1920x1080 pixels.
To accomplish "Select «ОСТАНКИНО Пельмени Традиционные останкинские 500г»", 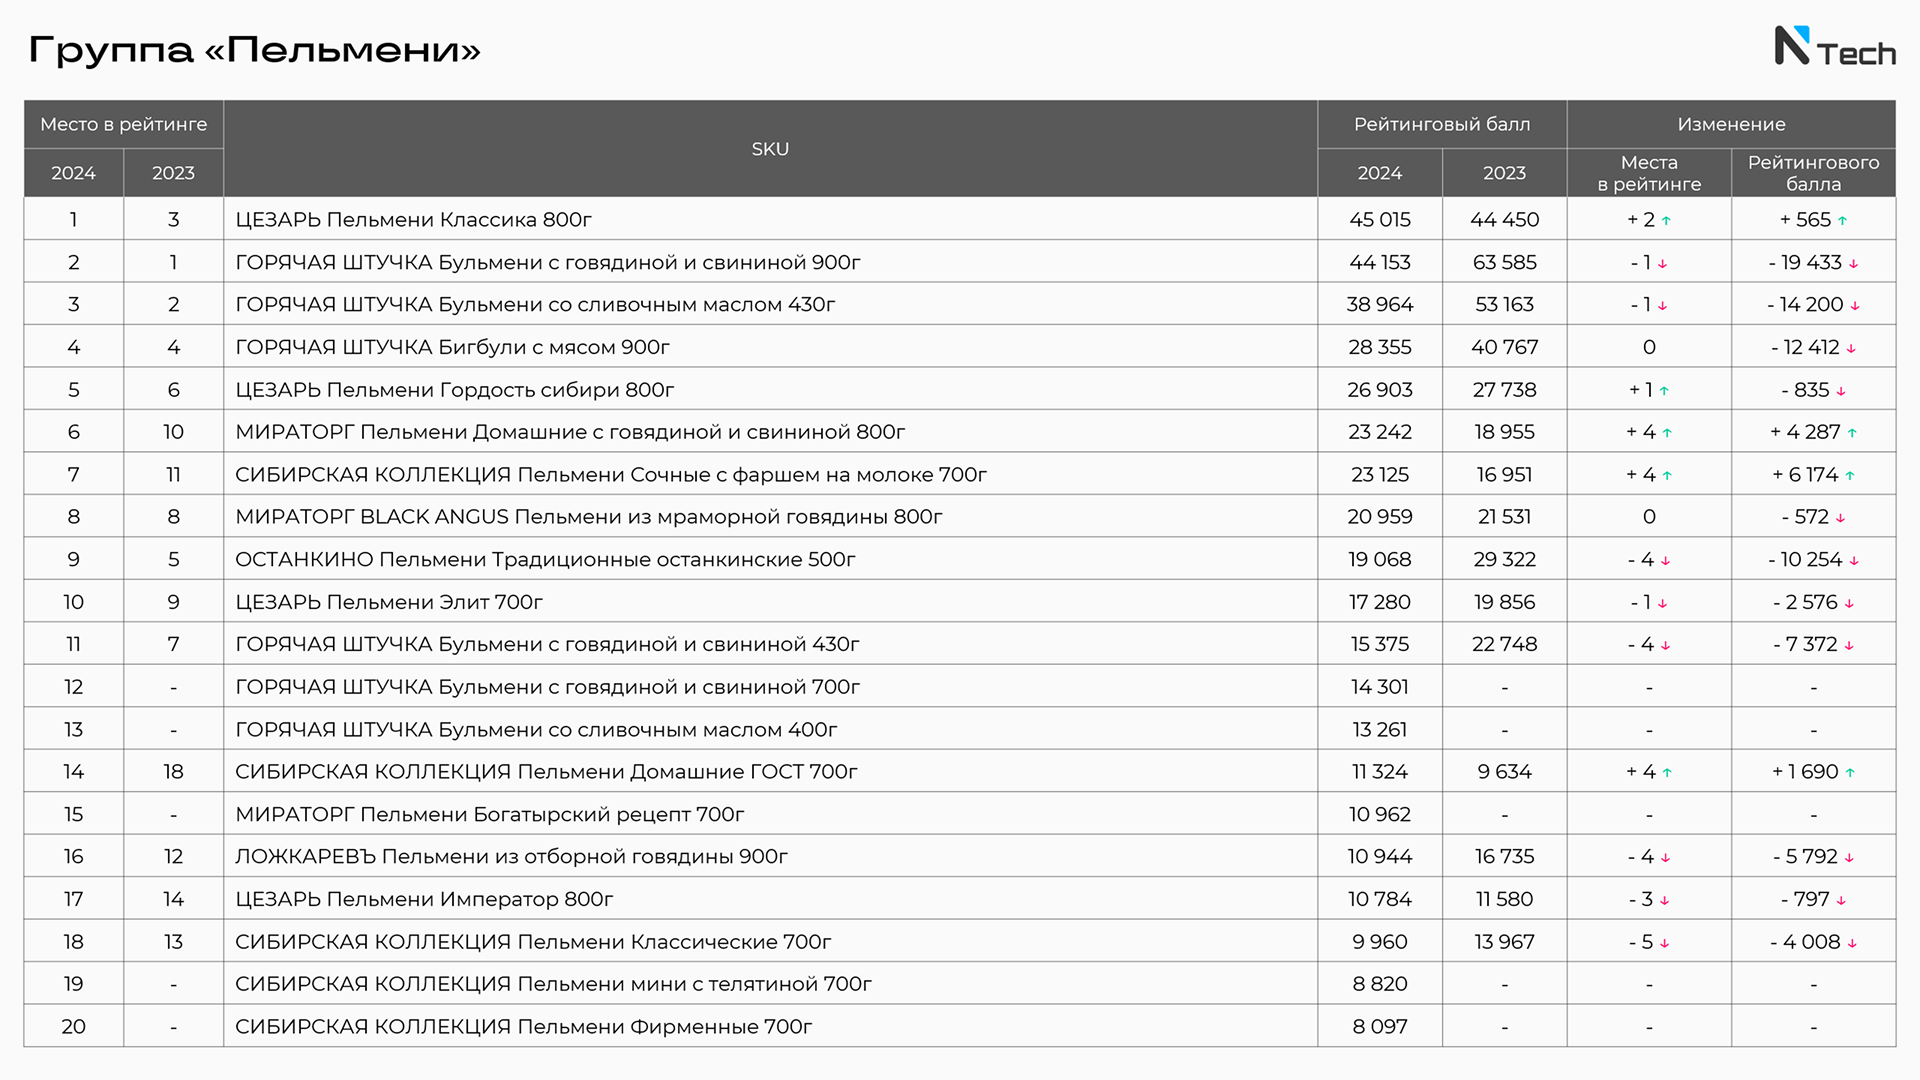I will 545,559.
